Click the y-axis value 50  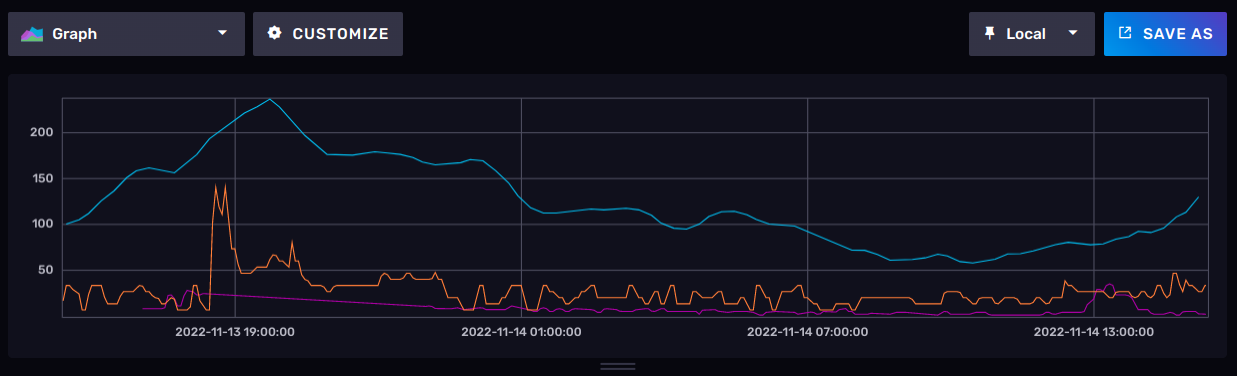tap(46, 270)
